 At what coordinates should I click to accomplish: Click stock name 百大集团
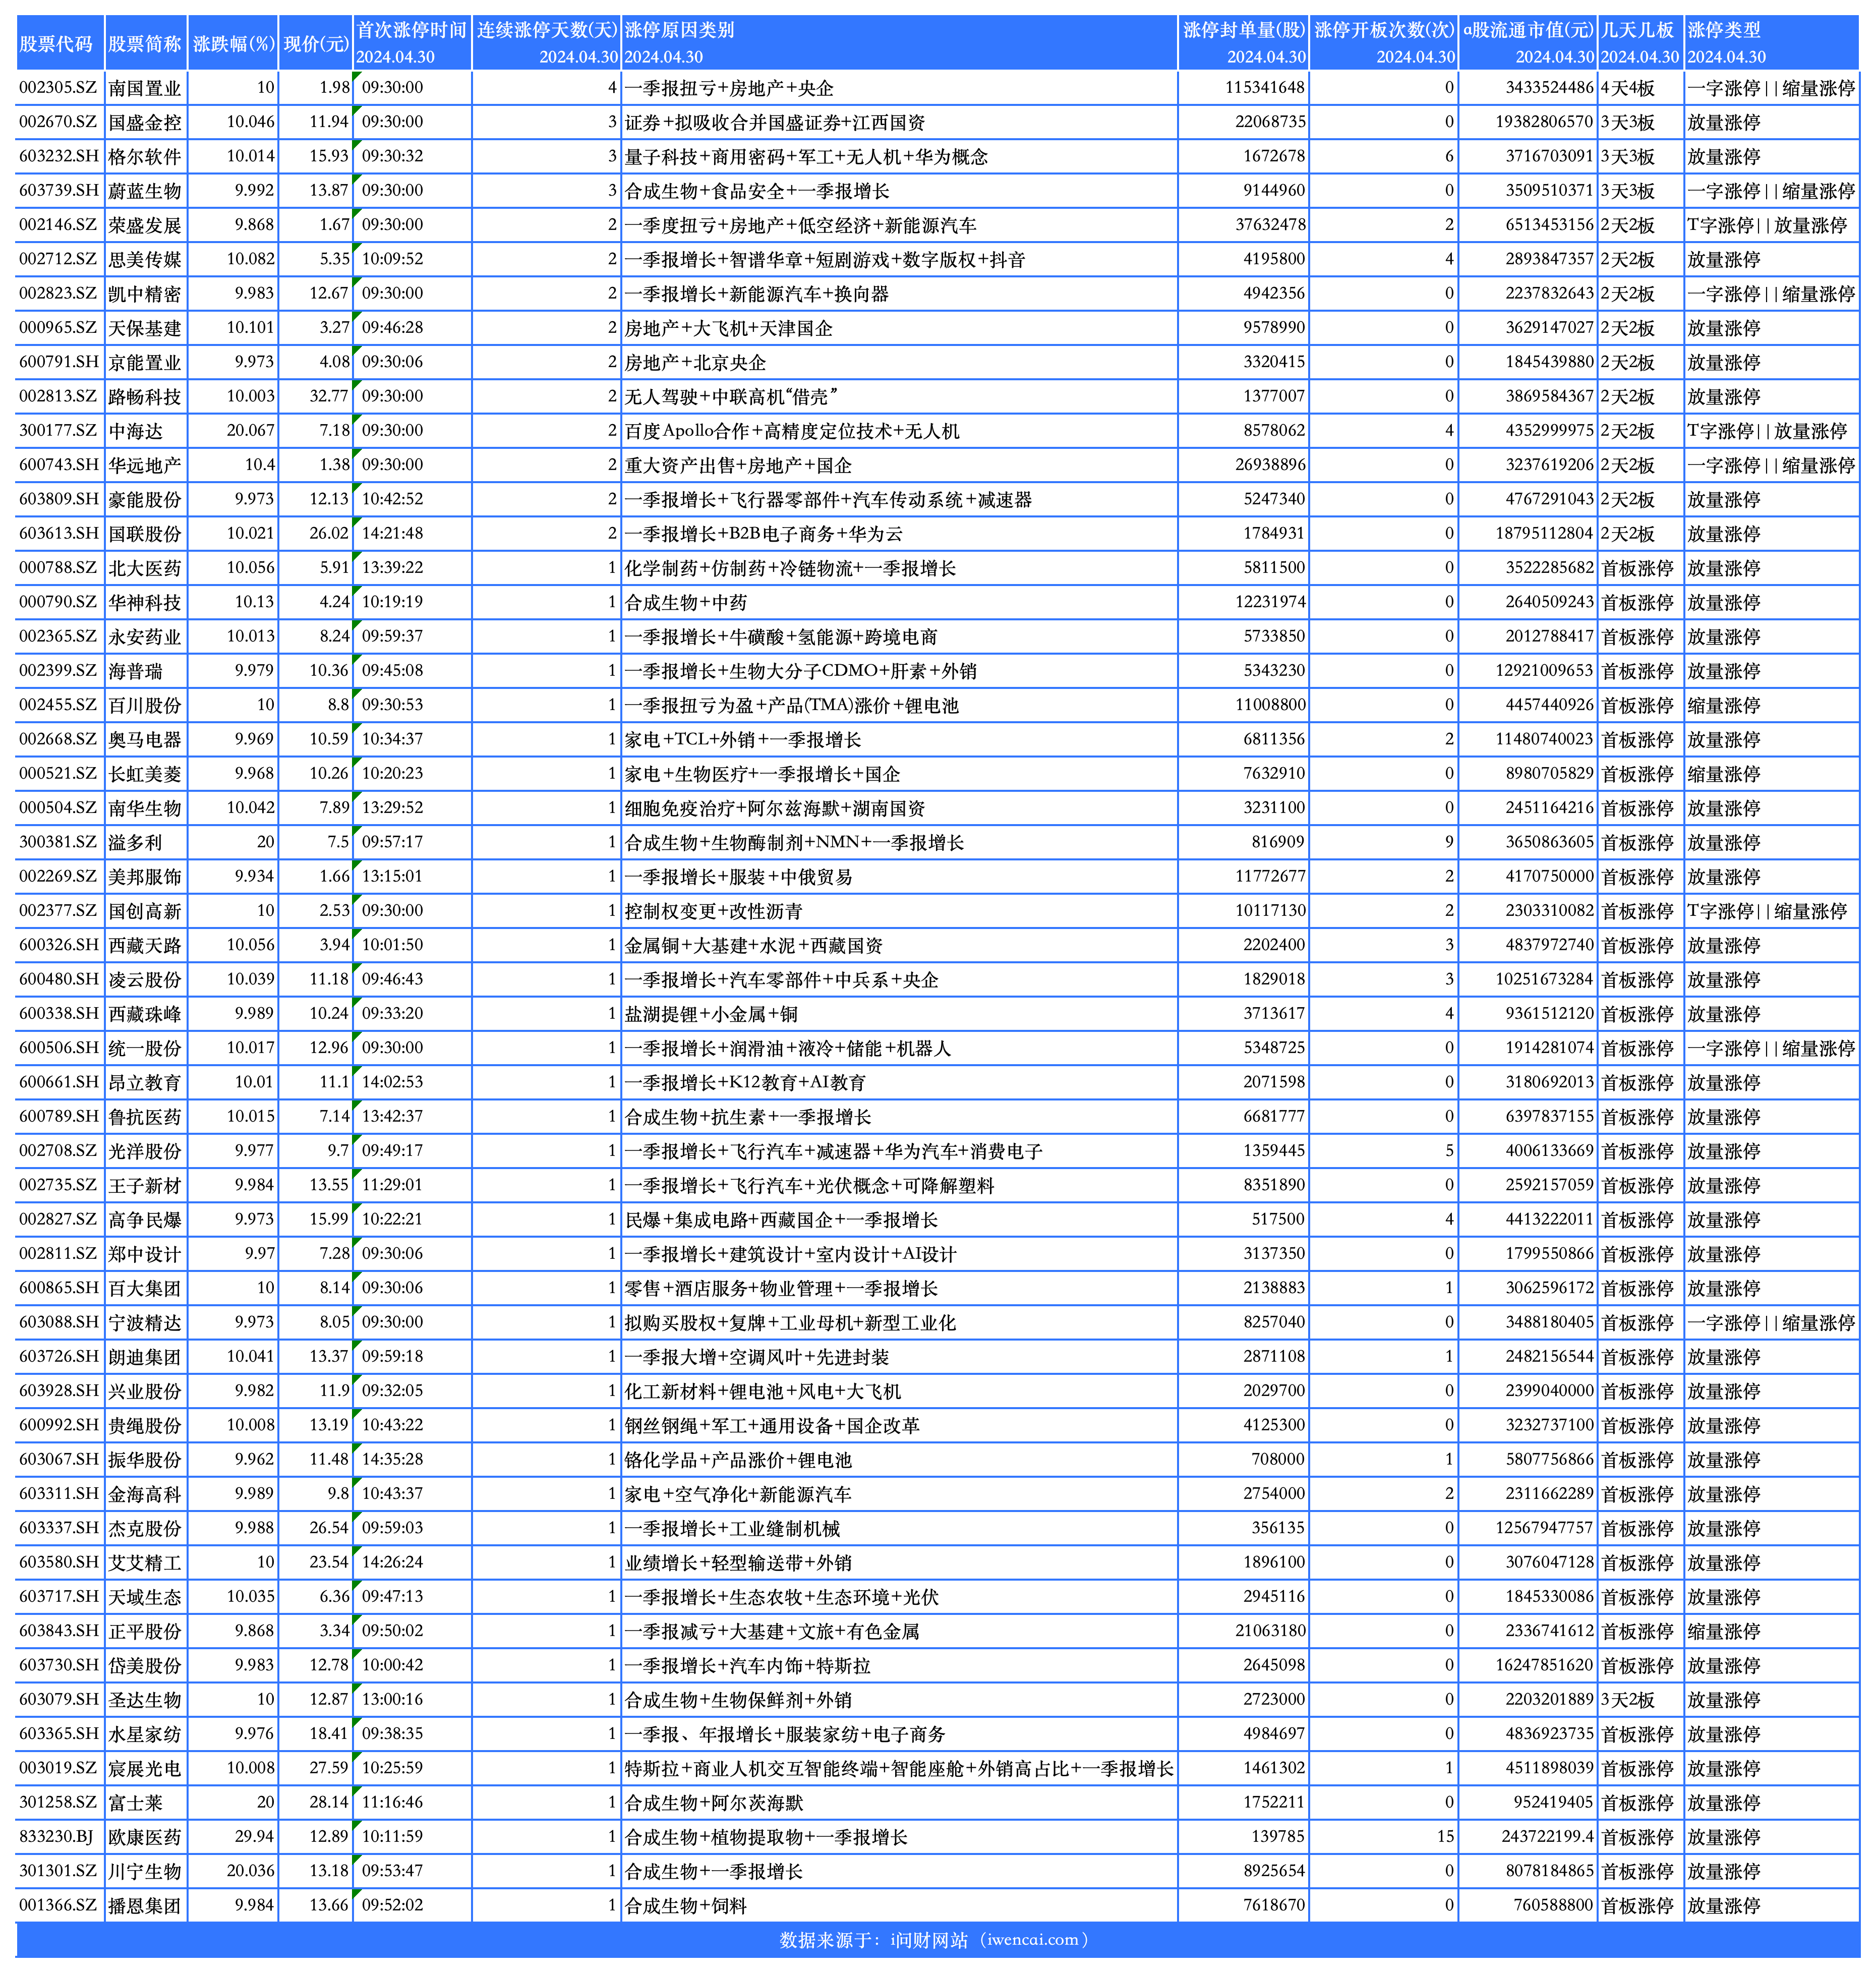[145, 1288]
